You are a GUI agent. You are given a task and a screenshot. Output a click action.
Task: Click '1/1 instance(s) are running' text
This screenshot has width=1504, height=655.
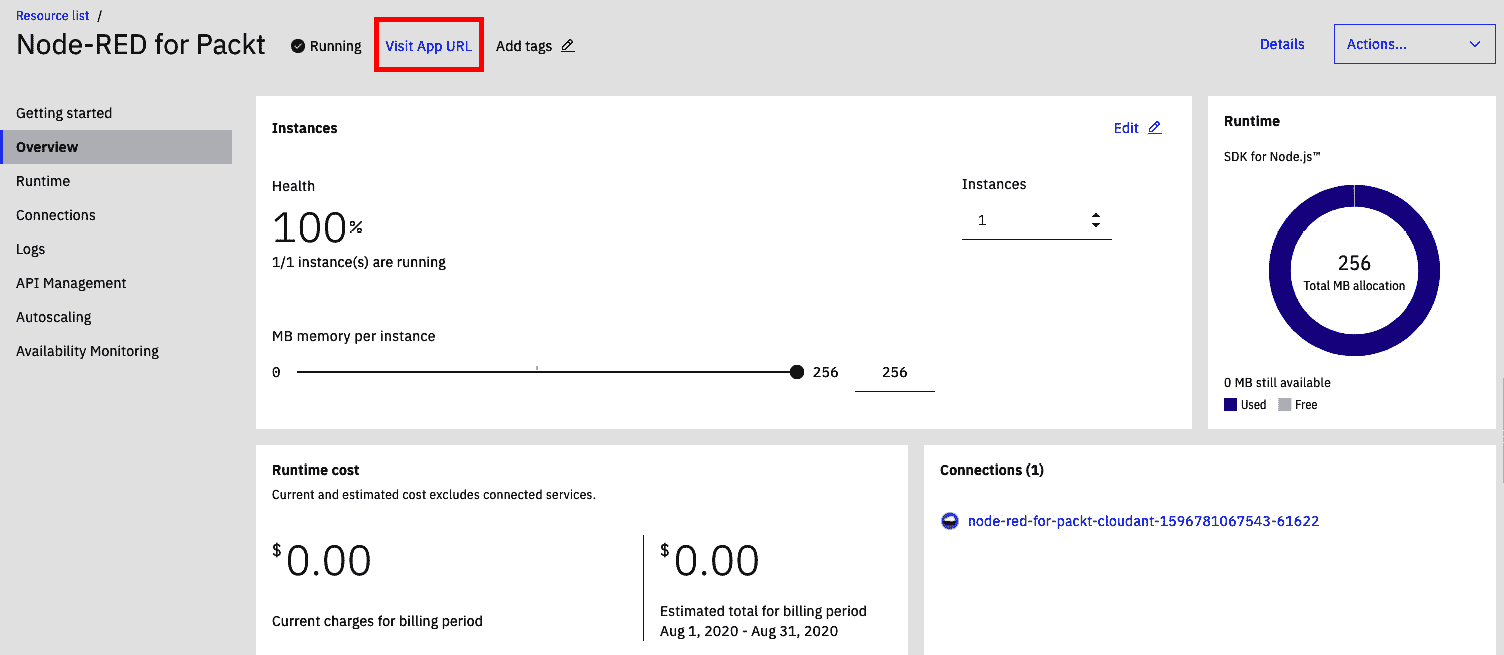359,262
